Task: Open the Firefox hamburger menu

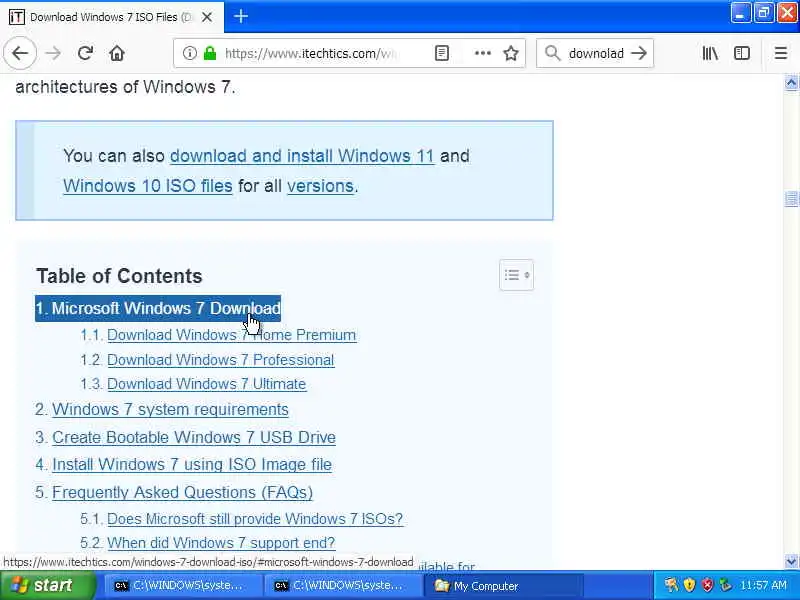Action: [781, 53]
